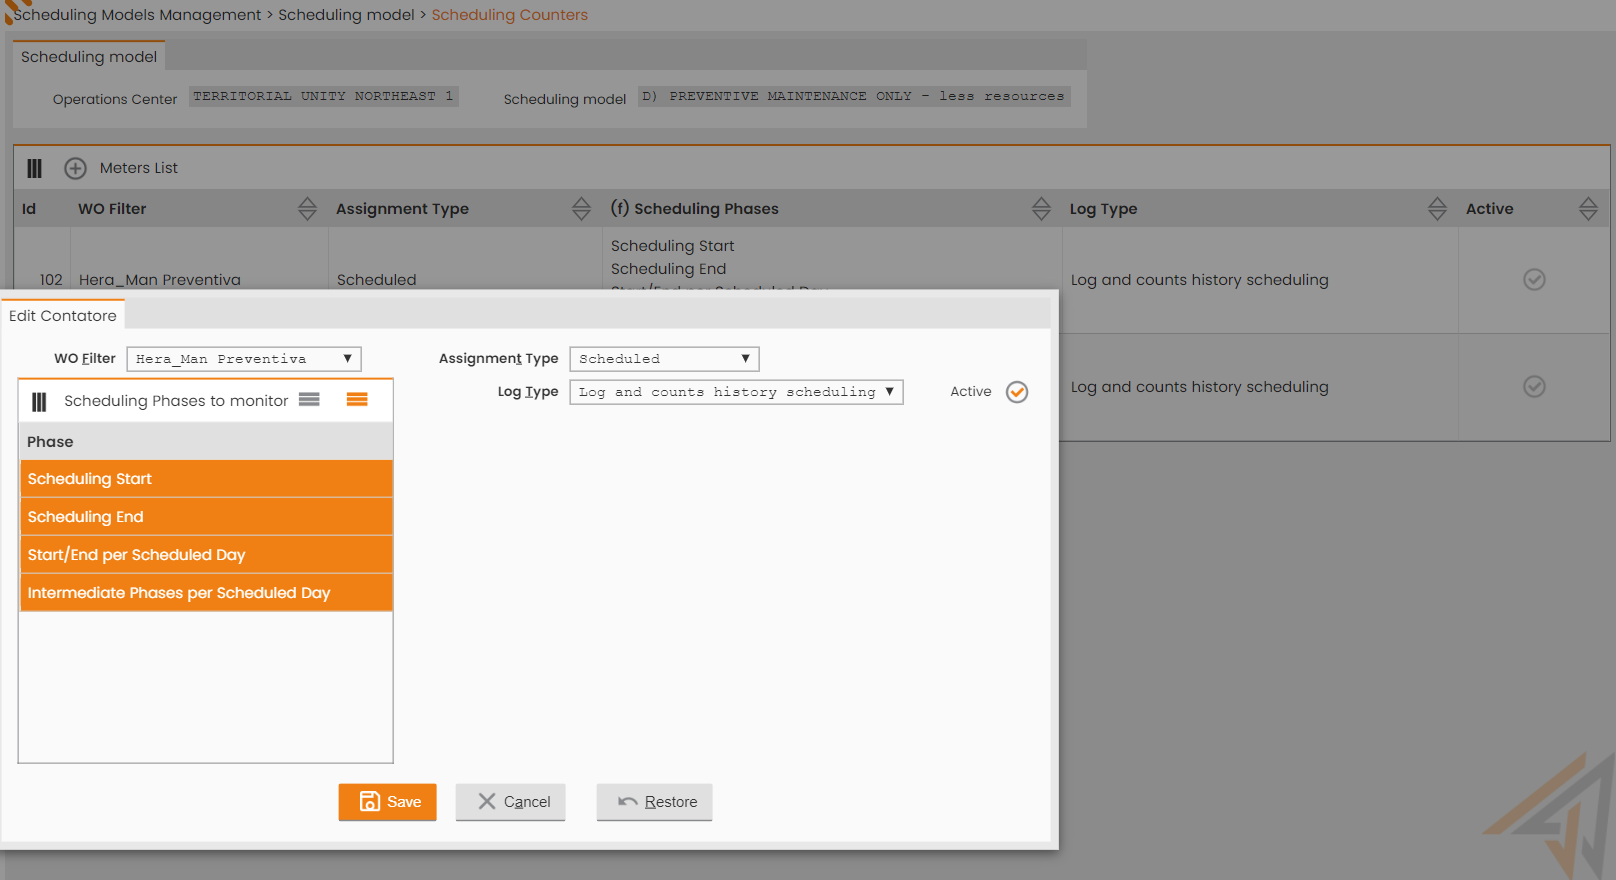The height and width of the screenshot is (880, 1616).
Task: Sort table by Log Type column
Action: click(x=1437, y=208)
